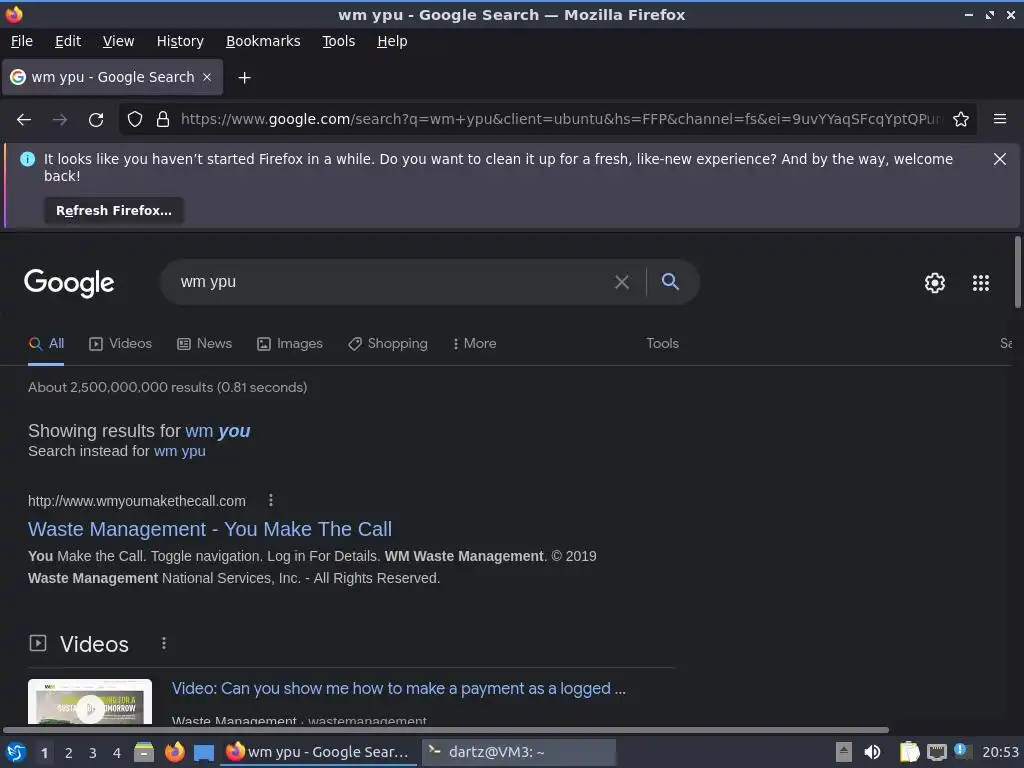This screenshot has height=768, width=1024.
Task: Click the Firefox taskbar window entry
Action: tap(319, 752)
